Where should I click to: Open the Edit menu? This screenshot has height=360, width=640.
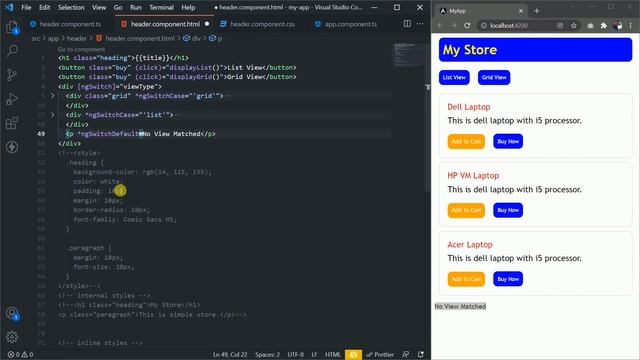[x=44, y=7]
